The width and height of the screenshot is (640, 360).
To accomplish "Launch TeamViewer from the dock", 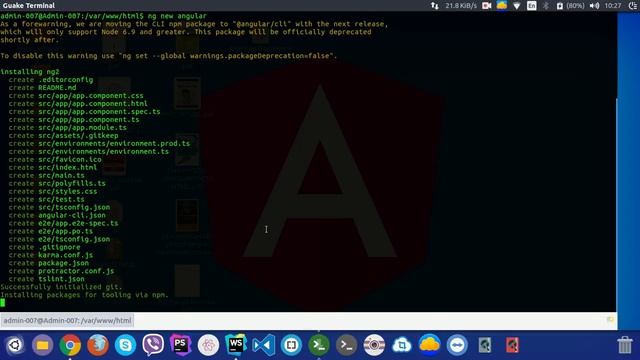I will click(457, 345).
